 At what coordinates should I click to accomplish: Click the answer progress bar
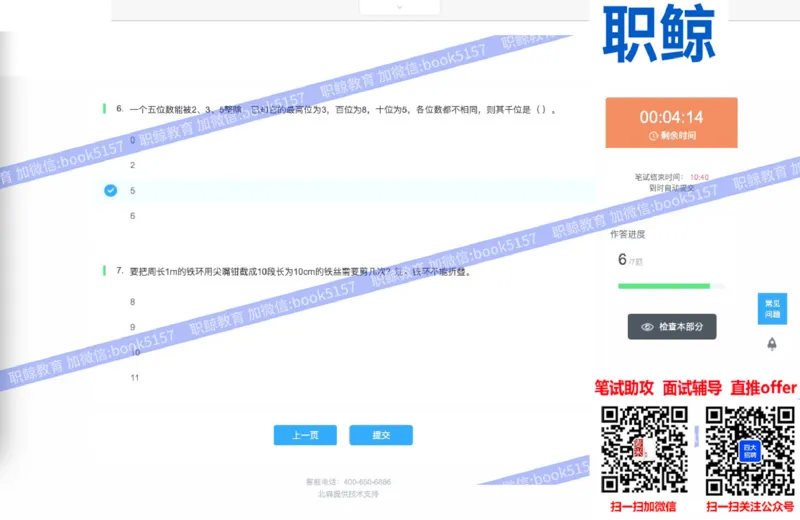tap(671, 286)
